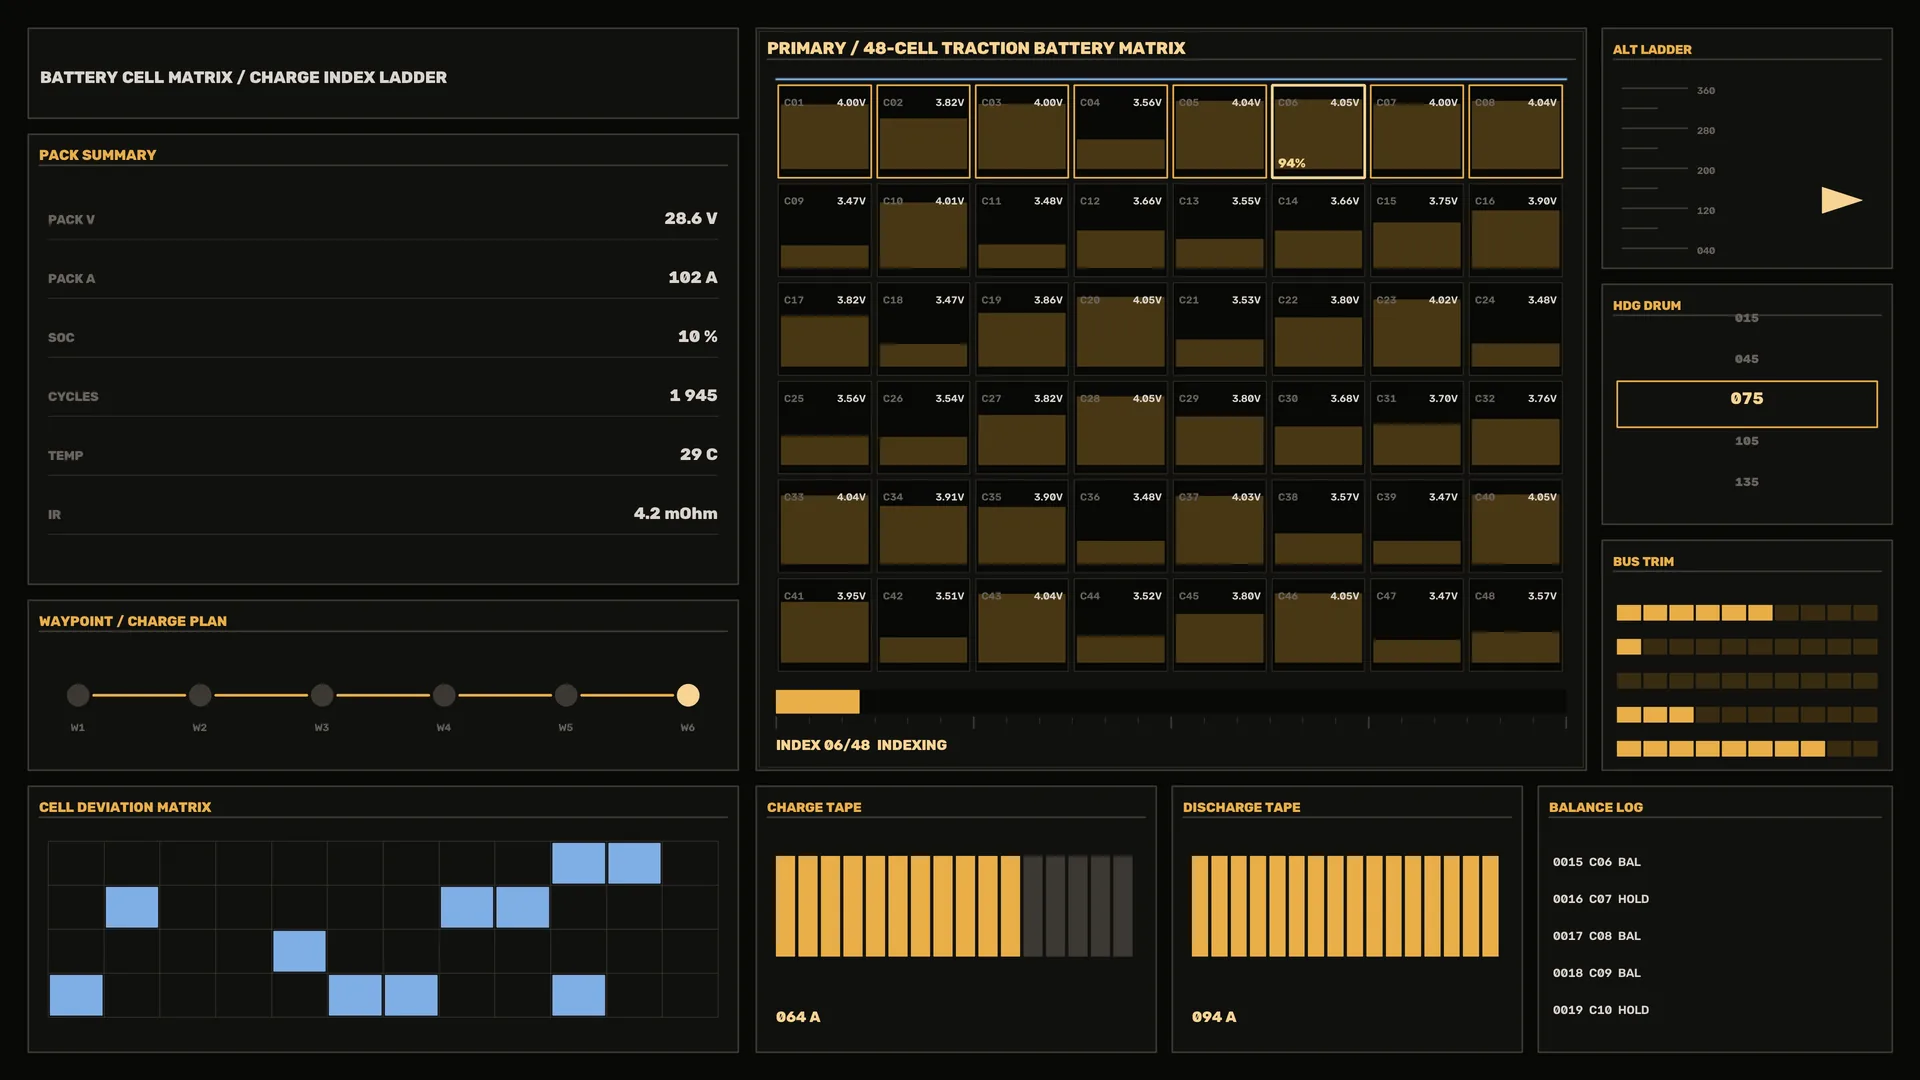Click ALT ladder 280 mark
The height and width of the screenshot is (1080, 1920).
point(1706,131)
